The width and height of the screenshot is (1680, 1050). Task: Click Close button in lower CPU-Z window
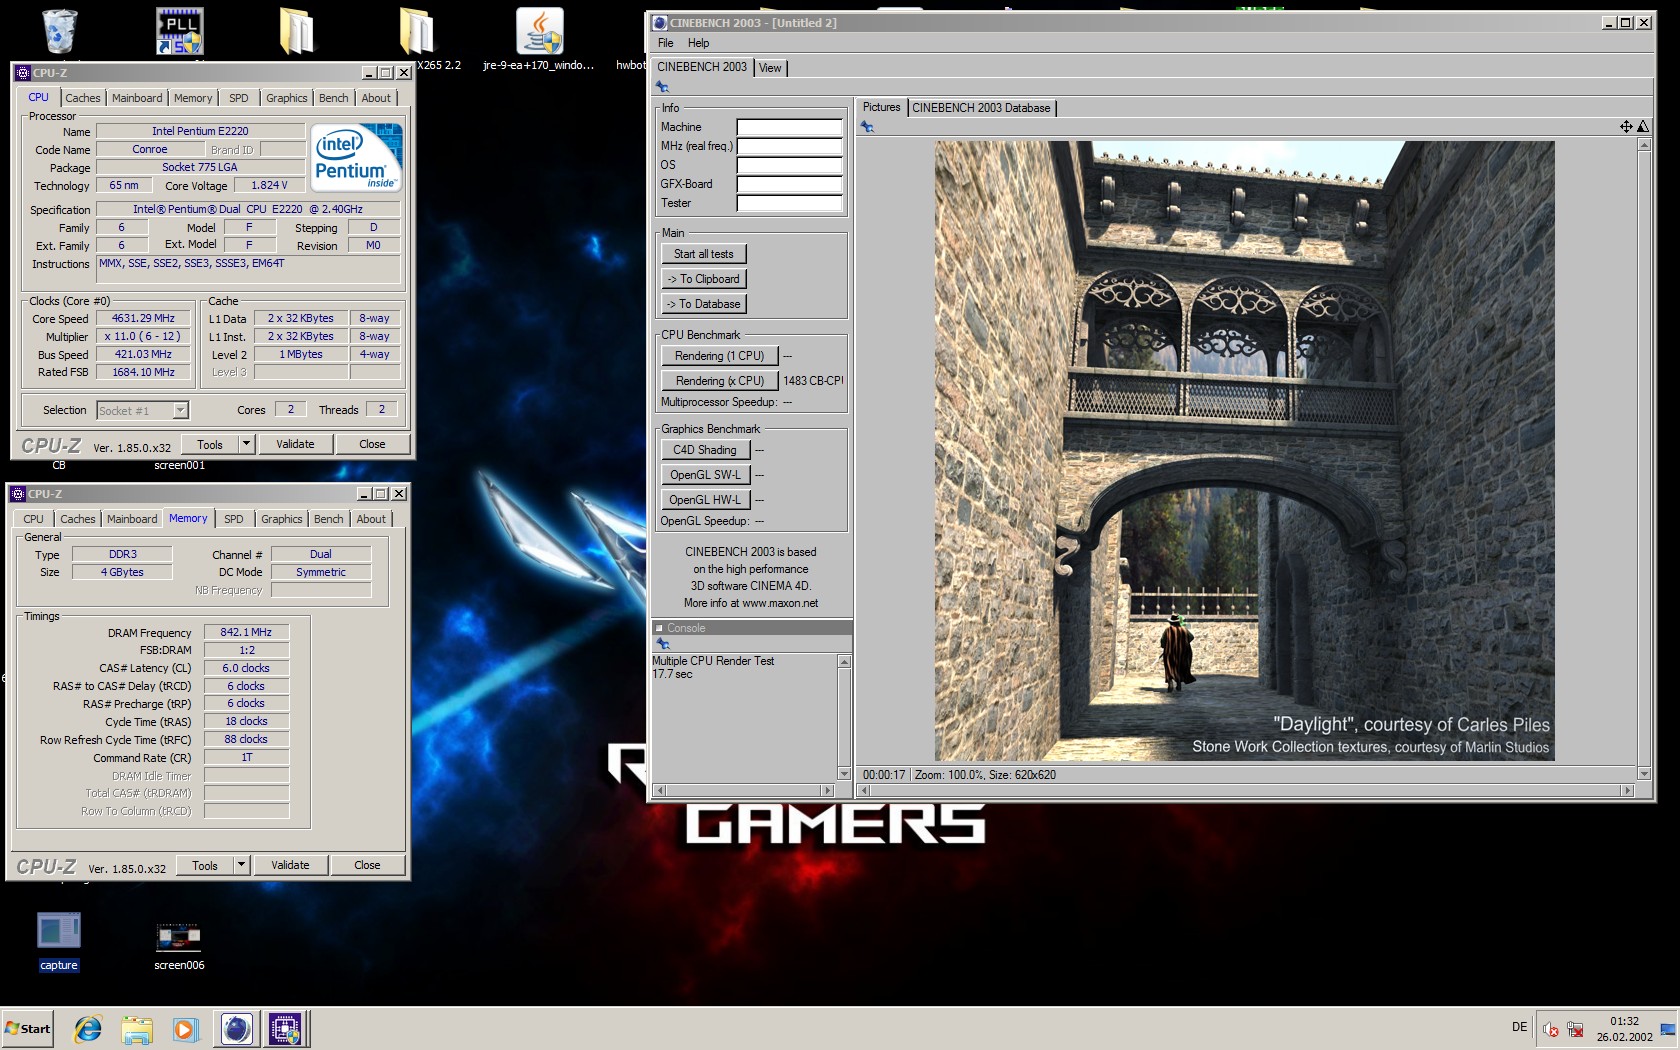pos(367,865)
